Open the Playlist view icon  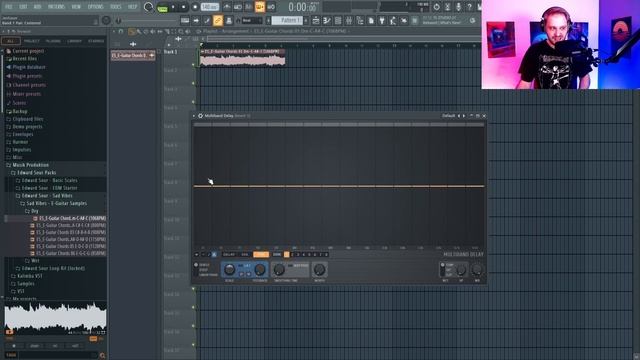316,20
